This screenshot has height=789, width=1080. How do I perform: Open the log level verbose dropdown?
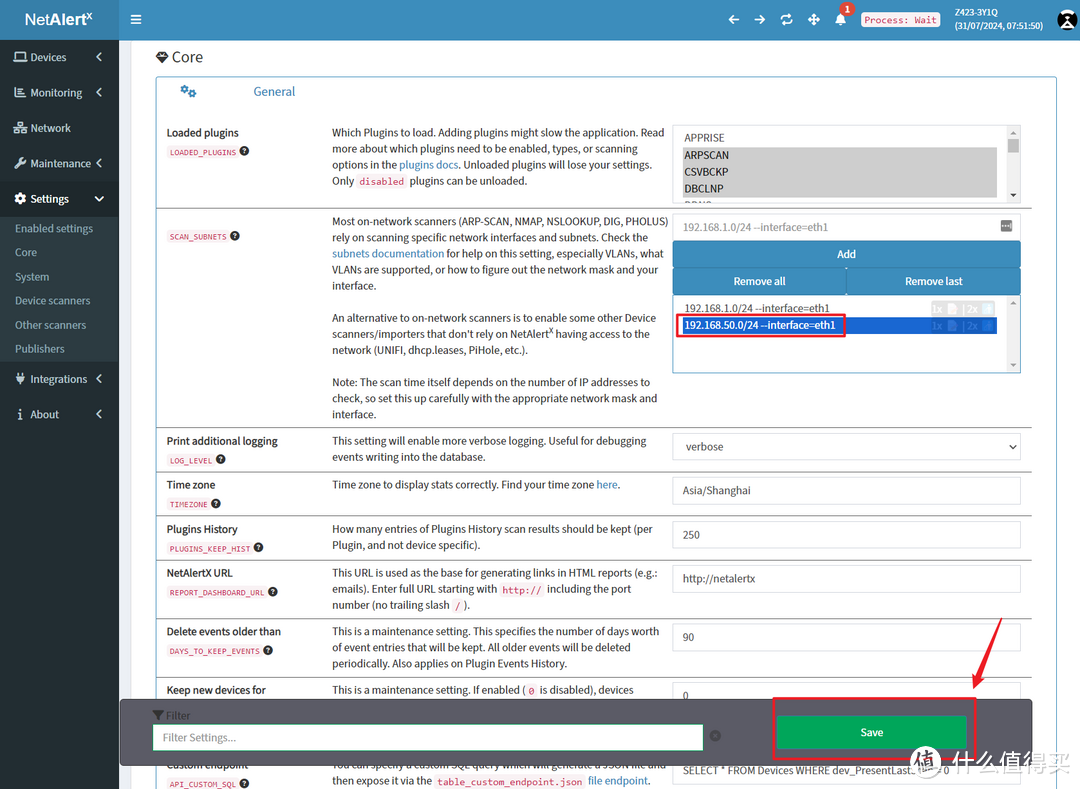pyautogui.click(x=846, y=447)
